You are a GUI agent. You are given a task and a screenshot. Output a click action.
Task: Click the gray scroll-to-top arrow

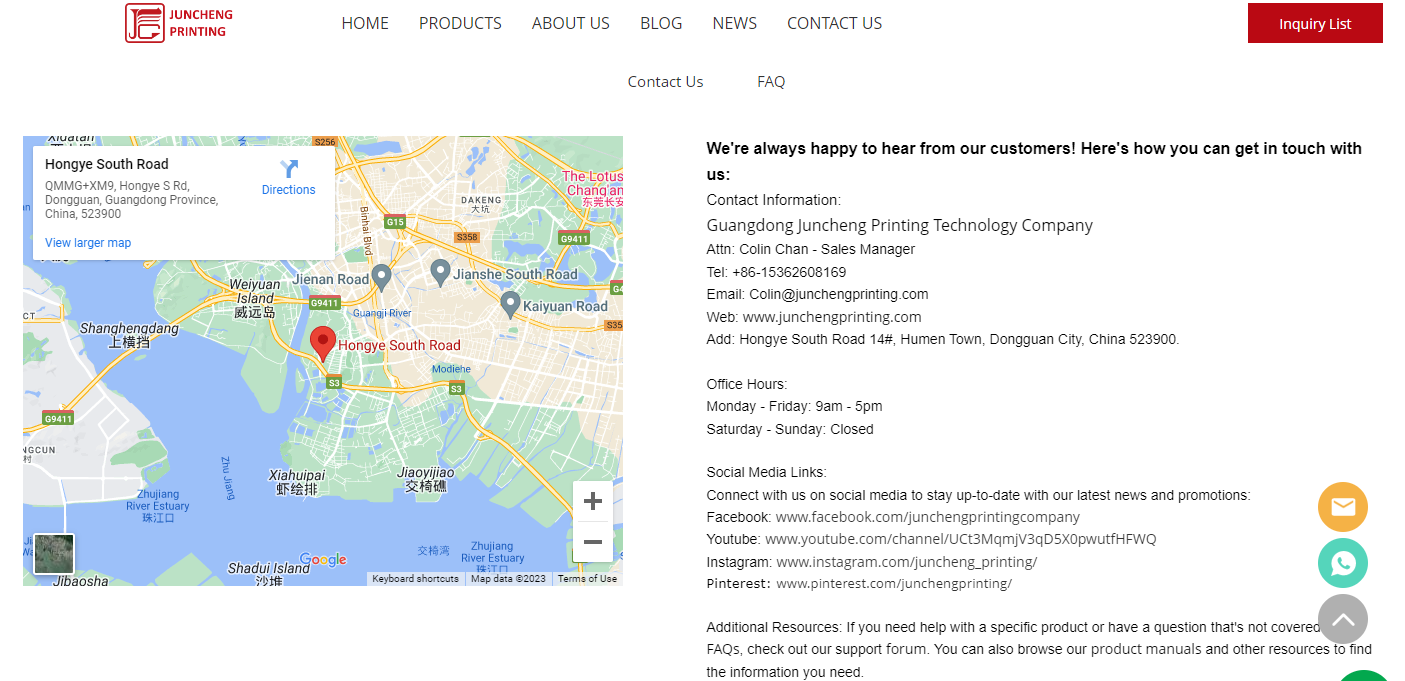tap(1342, 619)
